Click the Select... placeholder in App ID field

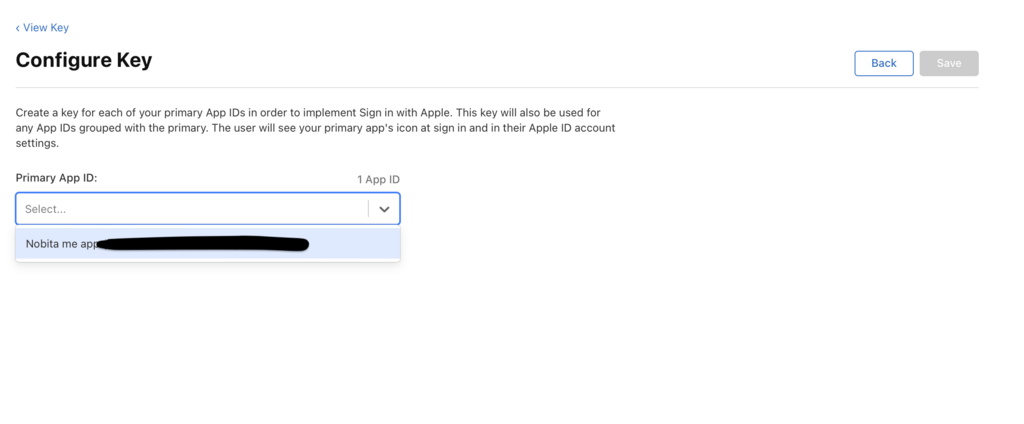(46, 209)
